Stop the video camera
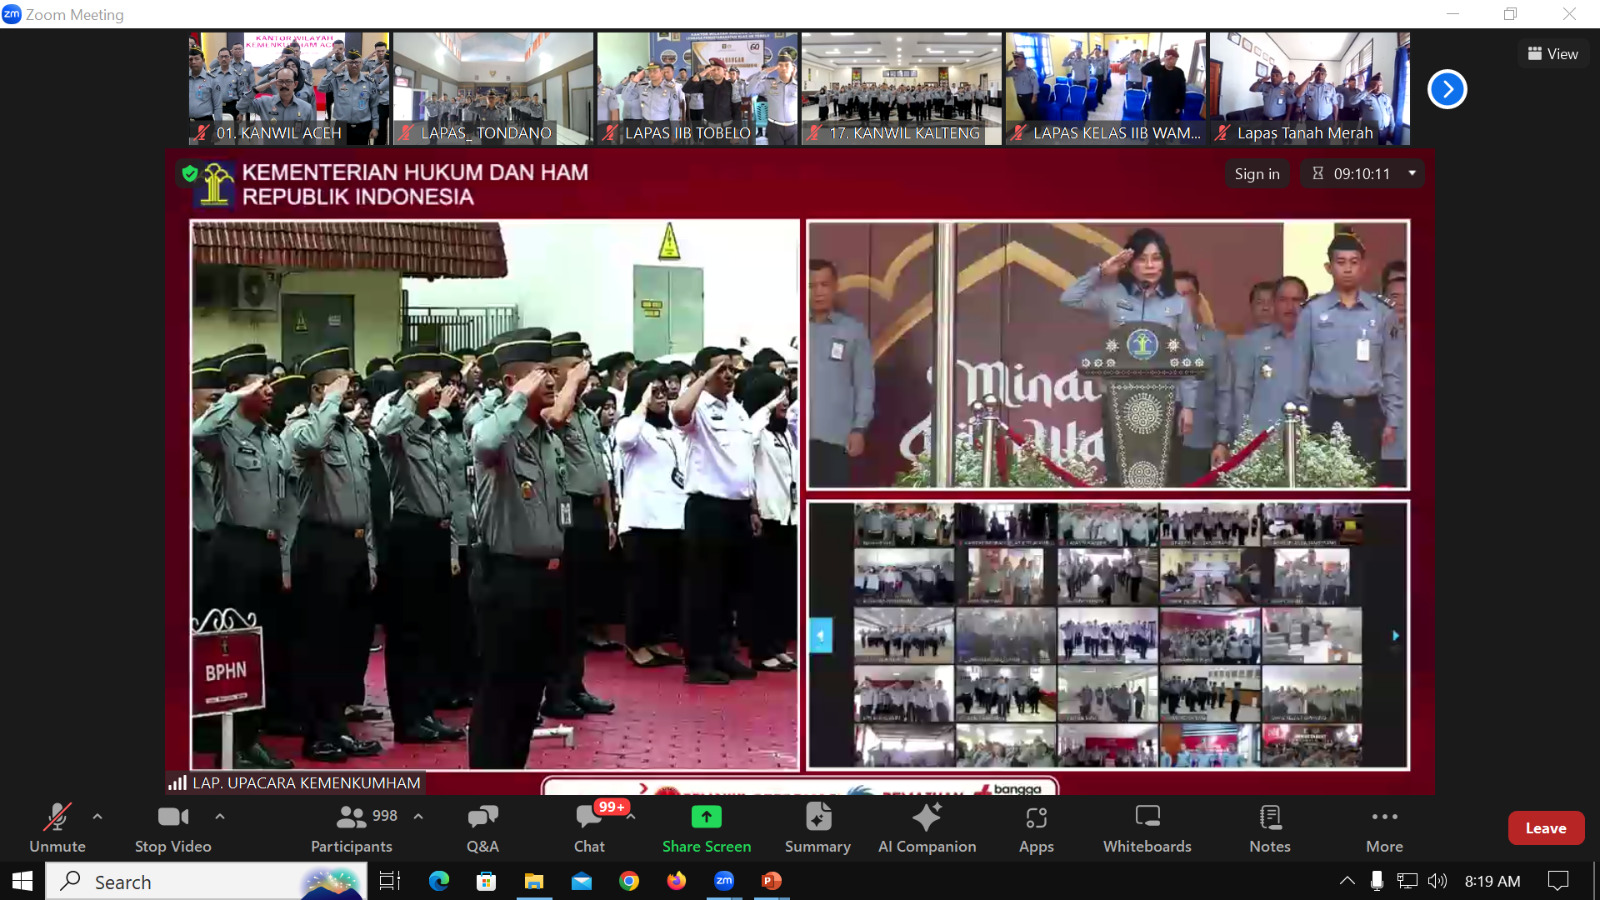The height and width of the screenshot is (900, 1600). (173, 828)
